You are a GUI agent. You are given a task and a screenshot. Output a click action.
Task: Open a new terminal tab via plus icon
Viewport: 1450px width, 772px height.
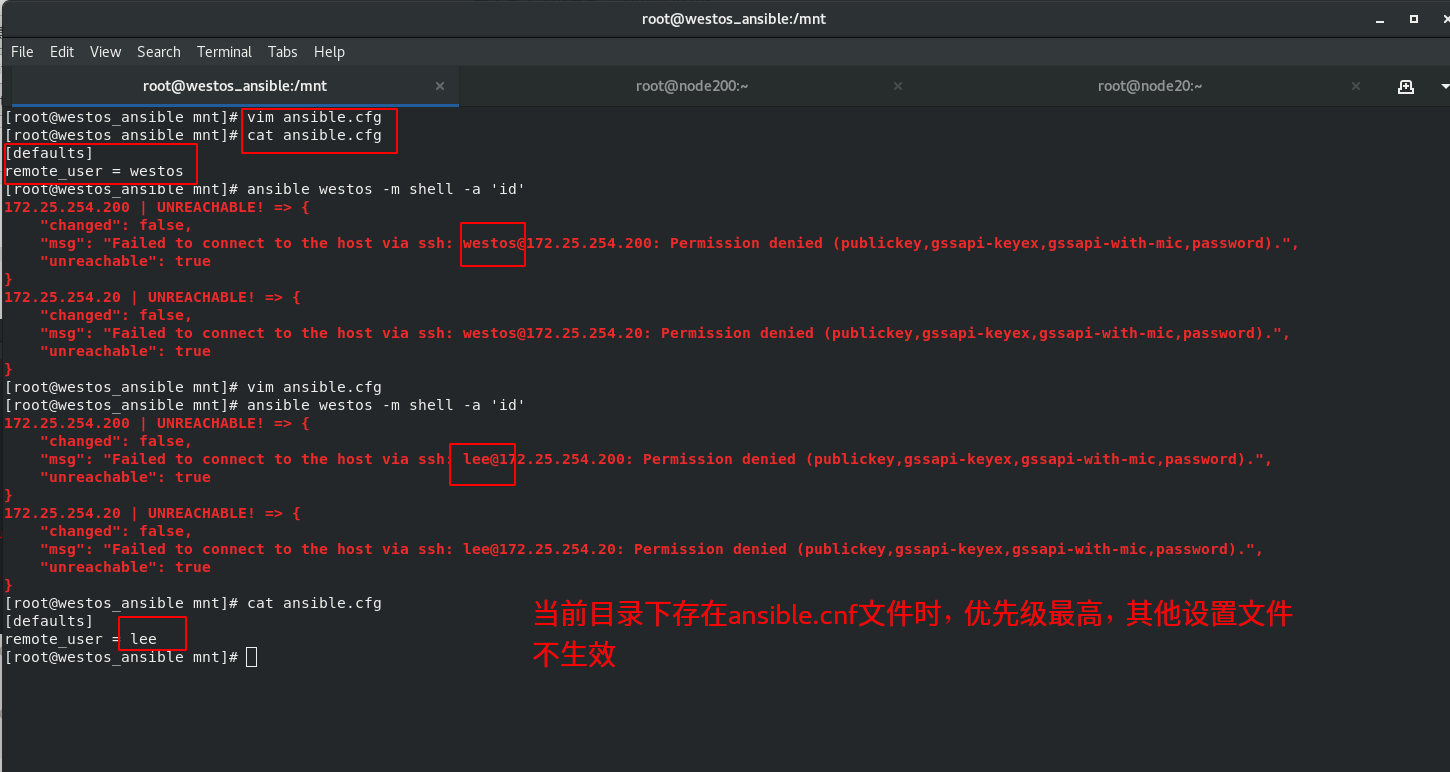coord(1406,86)
